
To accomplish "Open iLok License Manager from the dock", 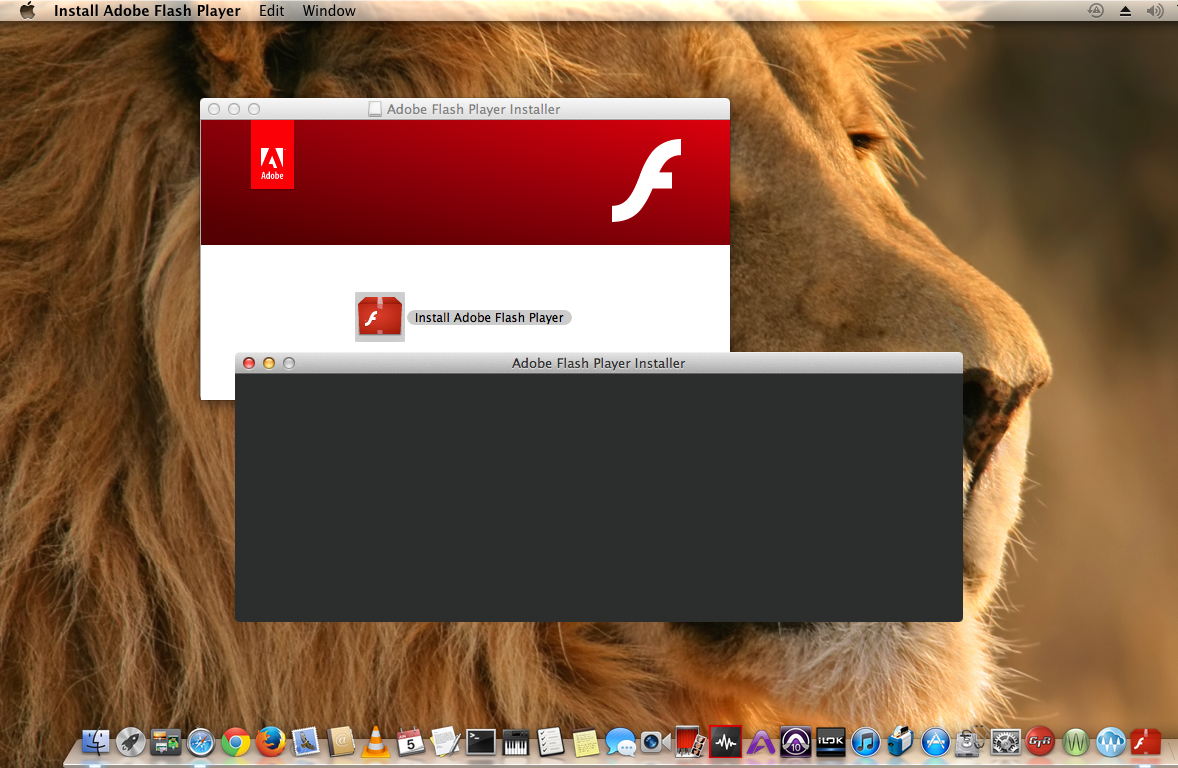I will 831,742.
